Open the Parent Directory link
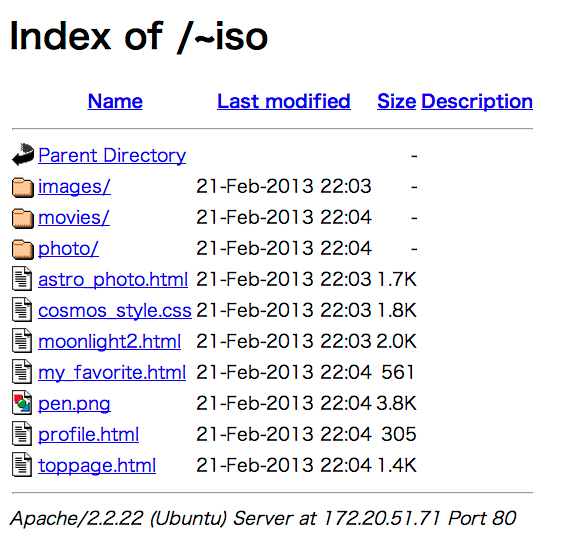The width and height of the screenshot is (585, 556). coord(112,155)
